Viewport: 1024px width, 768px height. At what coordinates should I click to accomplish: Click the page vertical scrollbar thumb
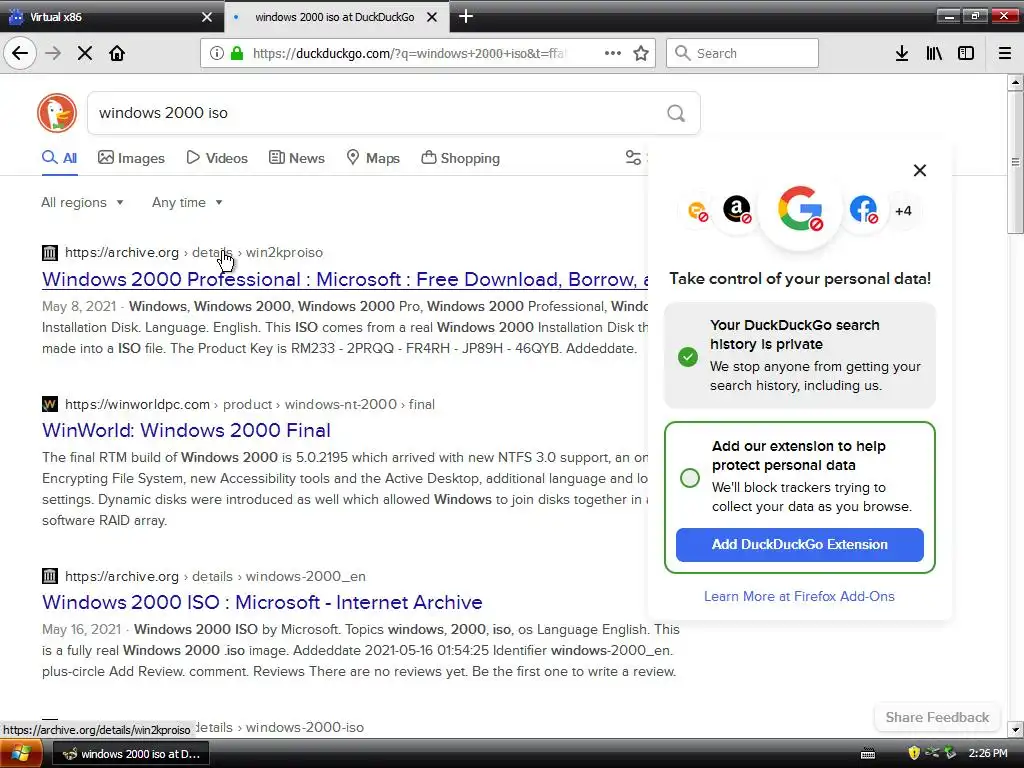point(1015,162)
